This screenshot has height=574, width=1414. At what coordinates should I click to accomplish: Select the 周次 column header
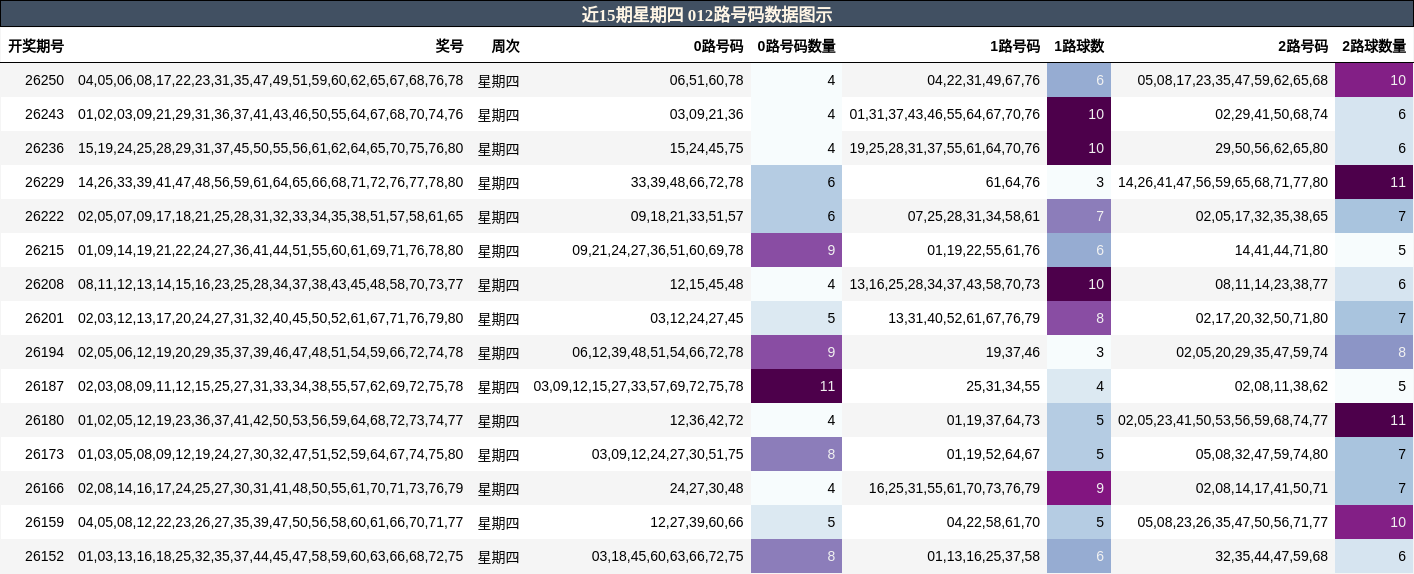click(x=506, y=46)
